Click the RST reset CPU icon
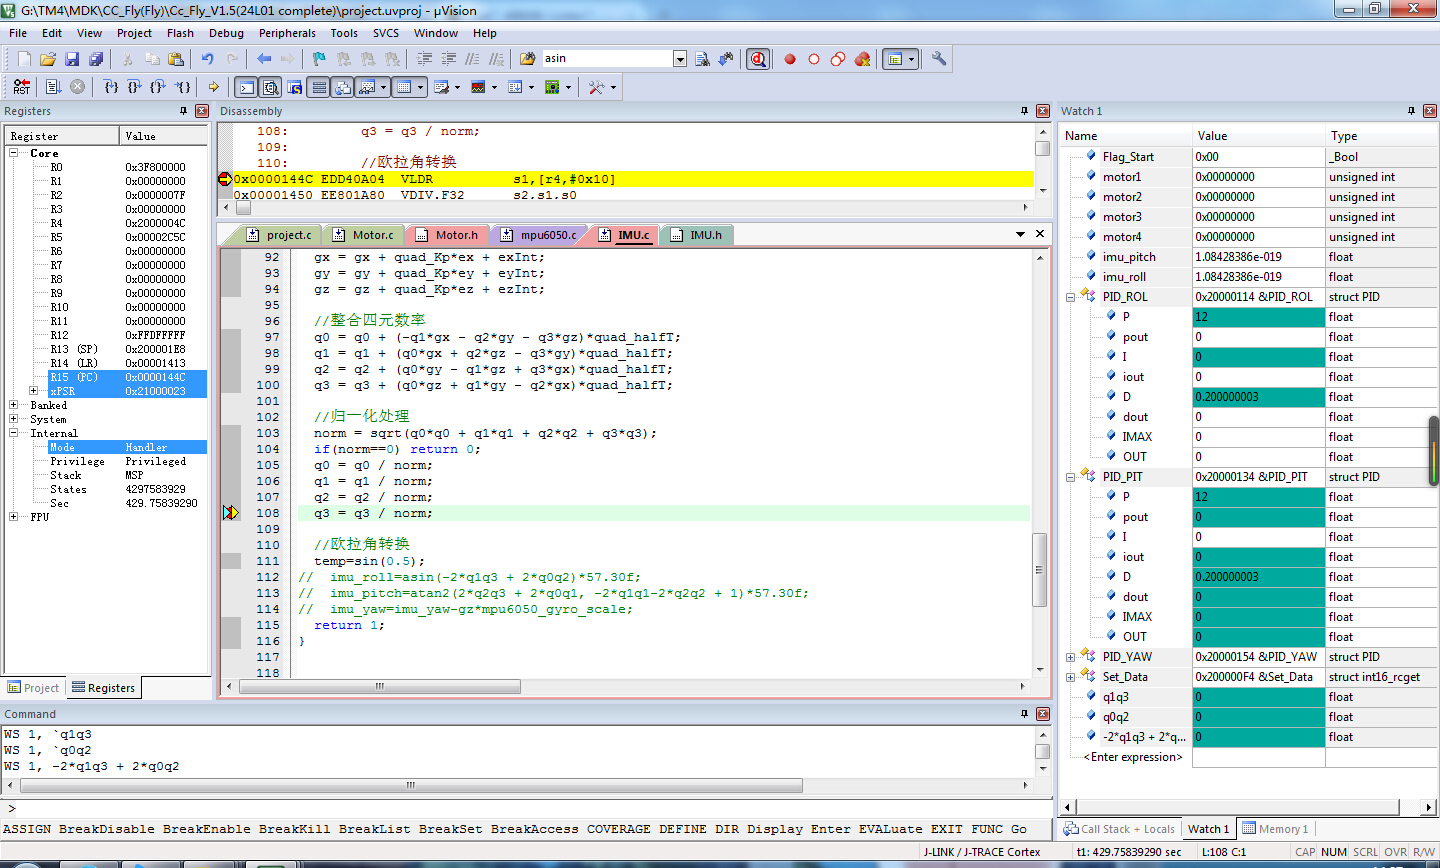This screenshot has width=1440, height=868. coord(21,87)
